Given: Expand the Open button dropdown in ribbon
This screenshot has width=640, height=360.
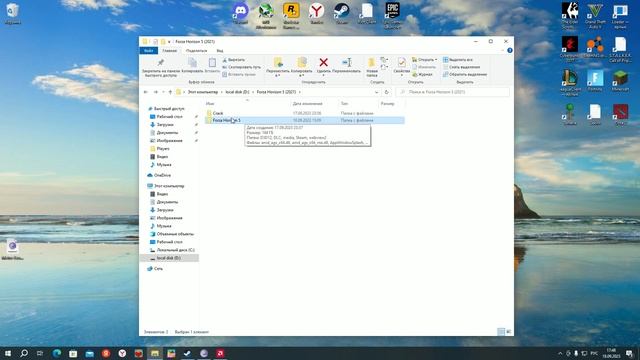Looking at the screenshot, I should point(436,60).
